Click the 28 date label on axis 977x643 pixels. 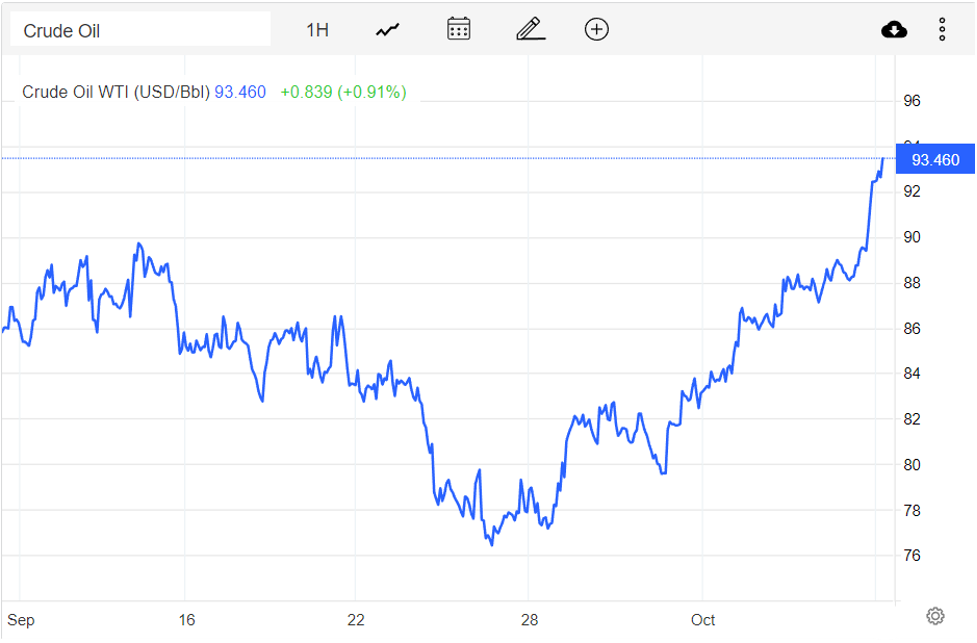click(529, 620)
